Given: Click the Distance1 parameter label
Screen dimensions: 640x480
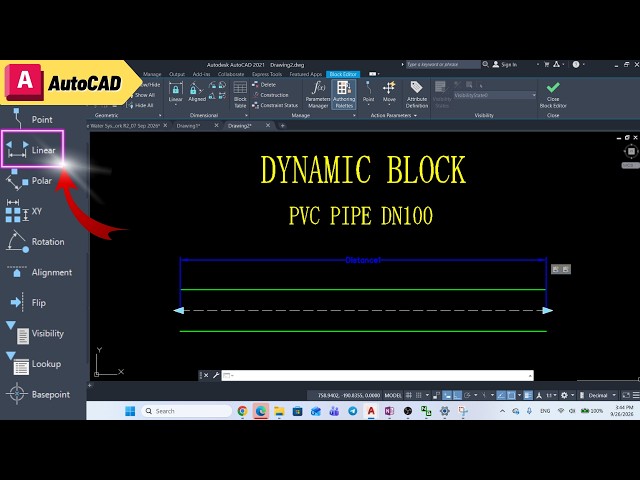Looking at the screenshot, I should pos(362,260).
